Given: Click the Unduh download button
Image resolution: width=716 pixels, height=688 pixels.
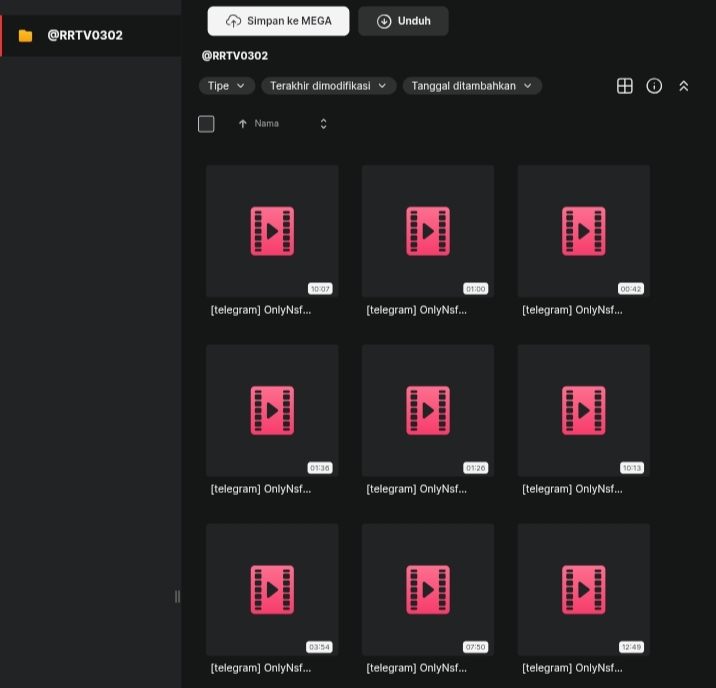Looking at the screenshot, I should tap(403, 21).
